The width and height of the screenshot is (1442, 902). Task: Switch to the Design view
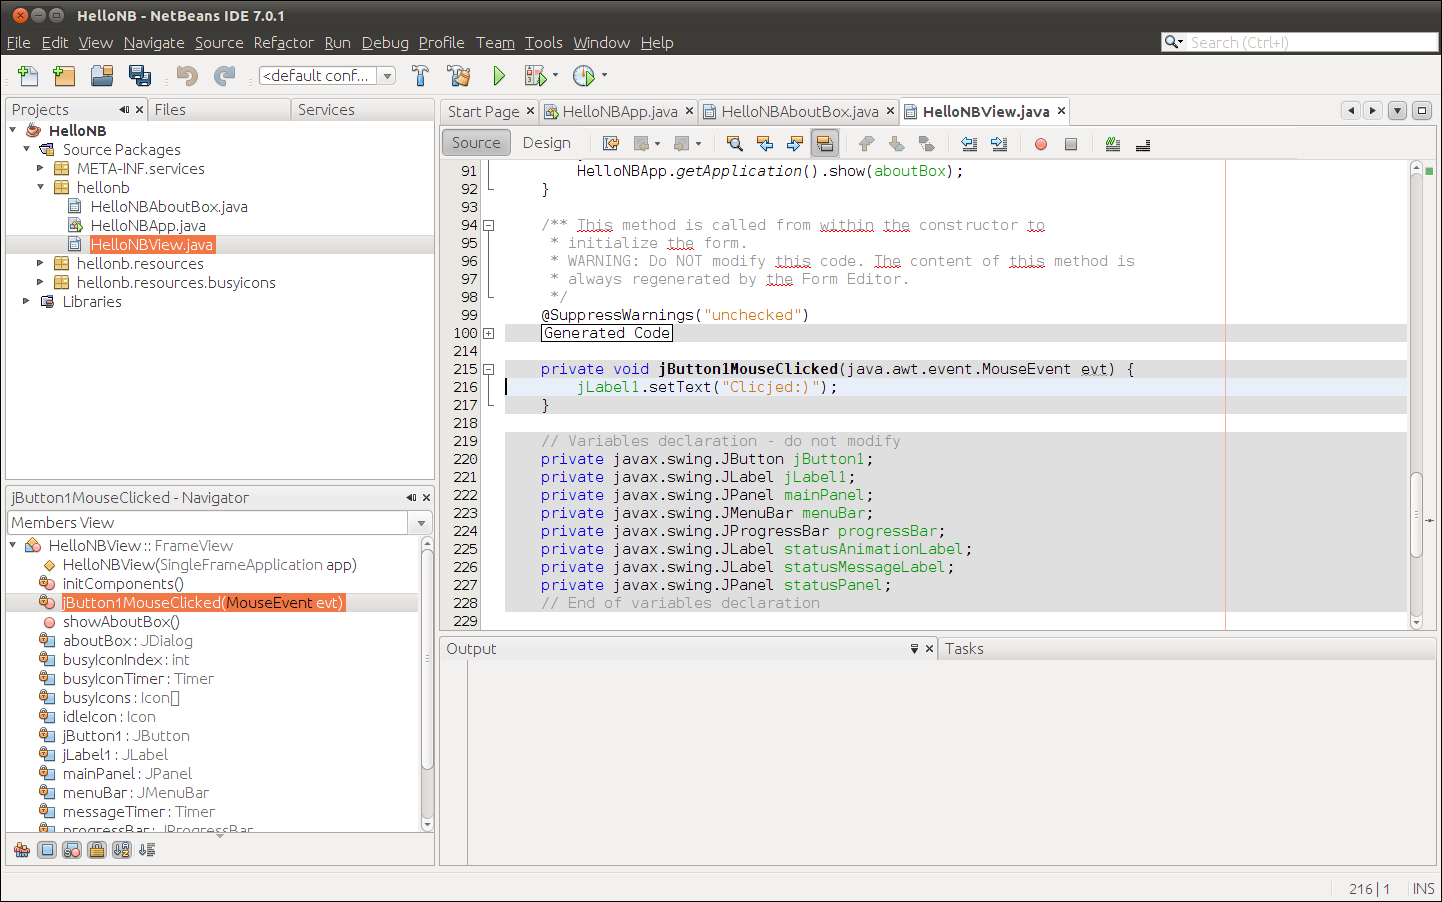[547, 142]
